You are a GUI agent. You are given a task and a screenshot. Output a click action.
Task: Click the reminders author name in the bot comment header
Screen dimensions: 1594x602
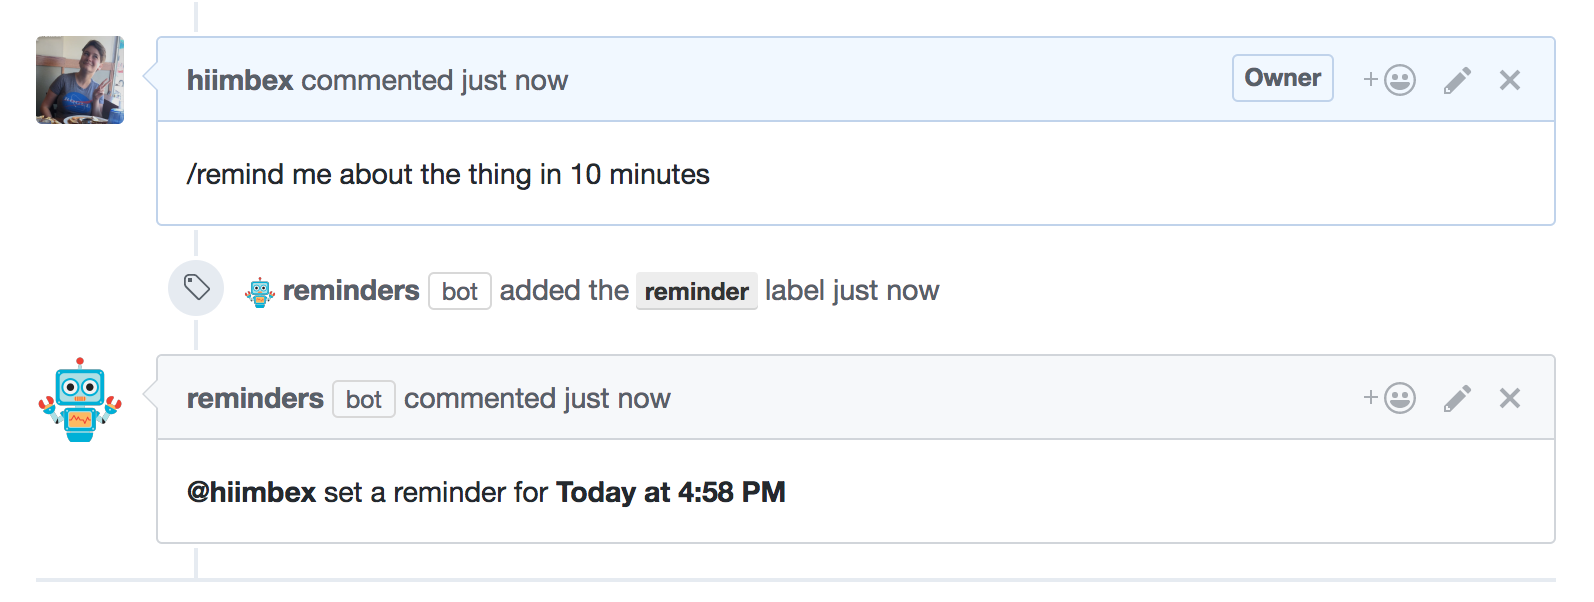(x=255, y=398)
